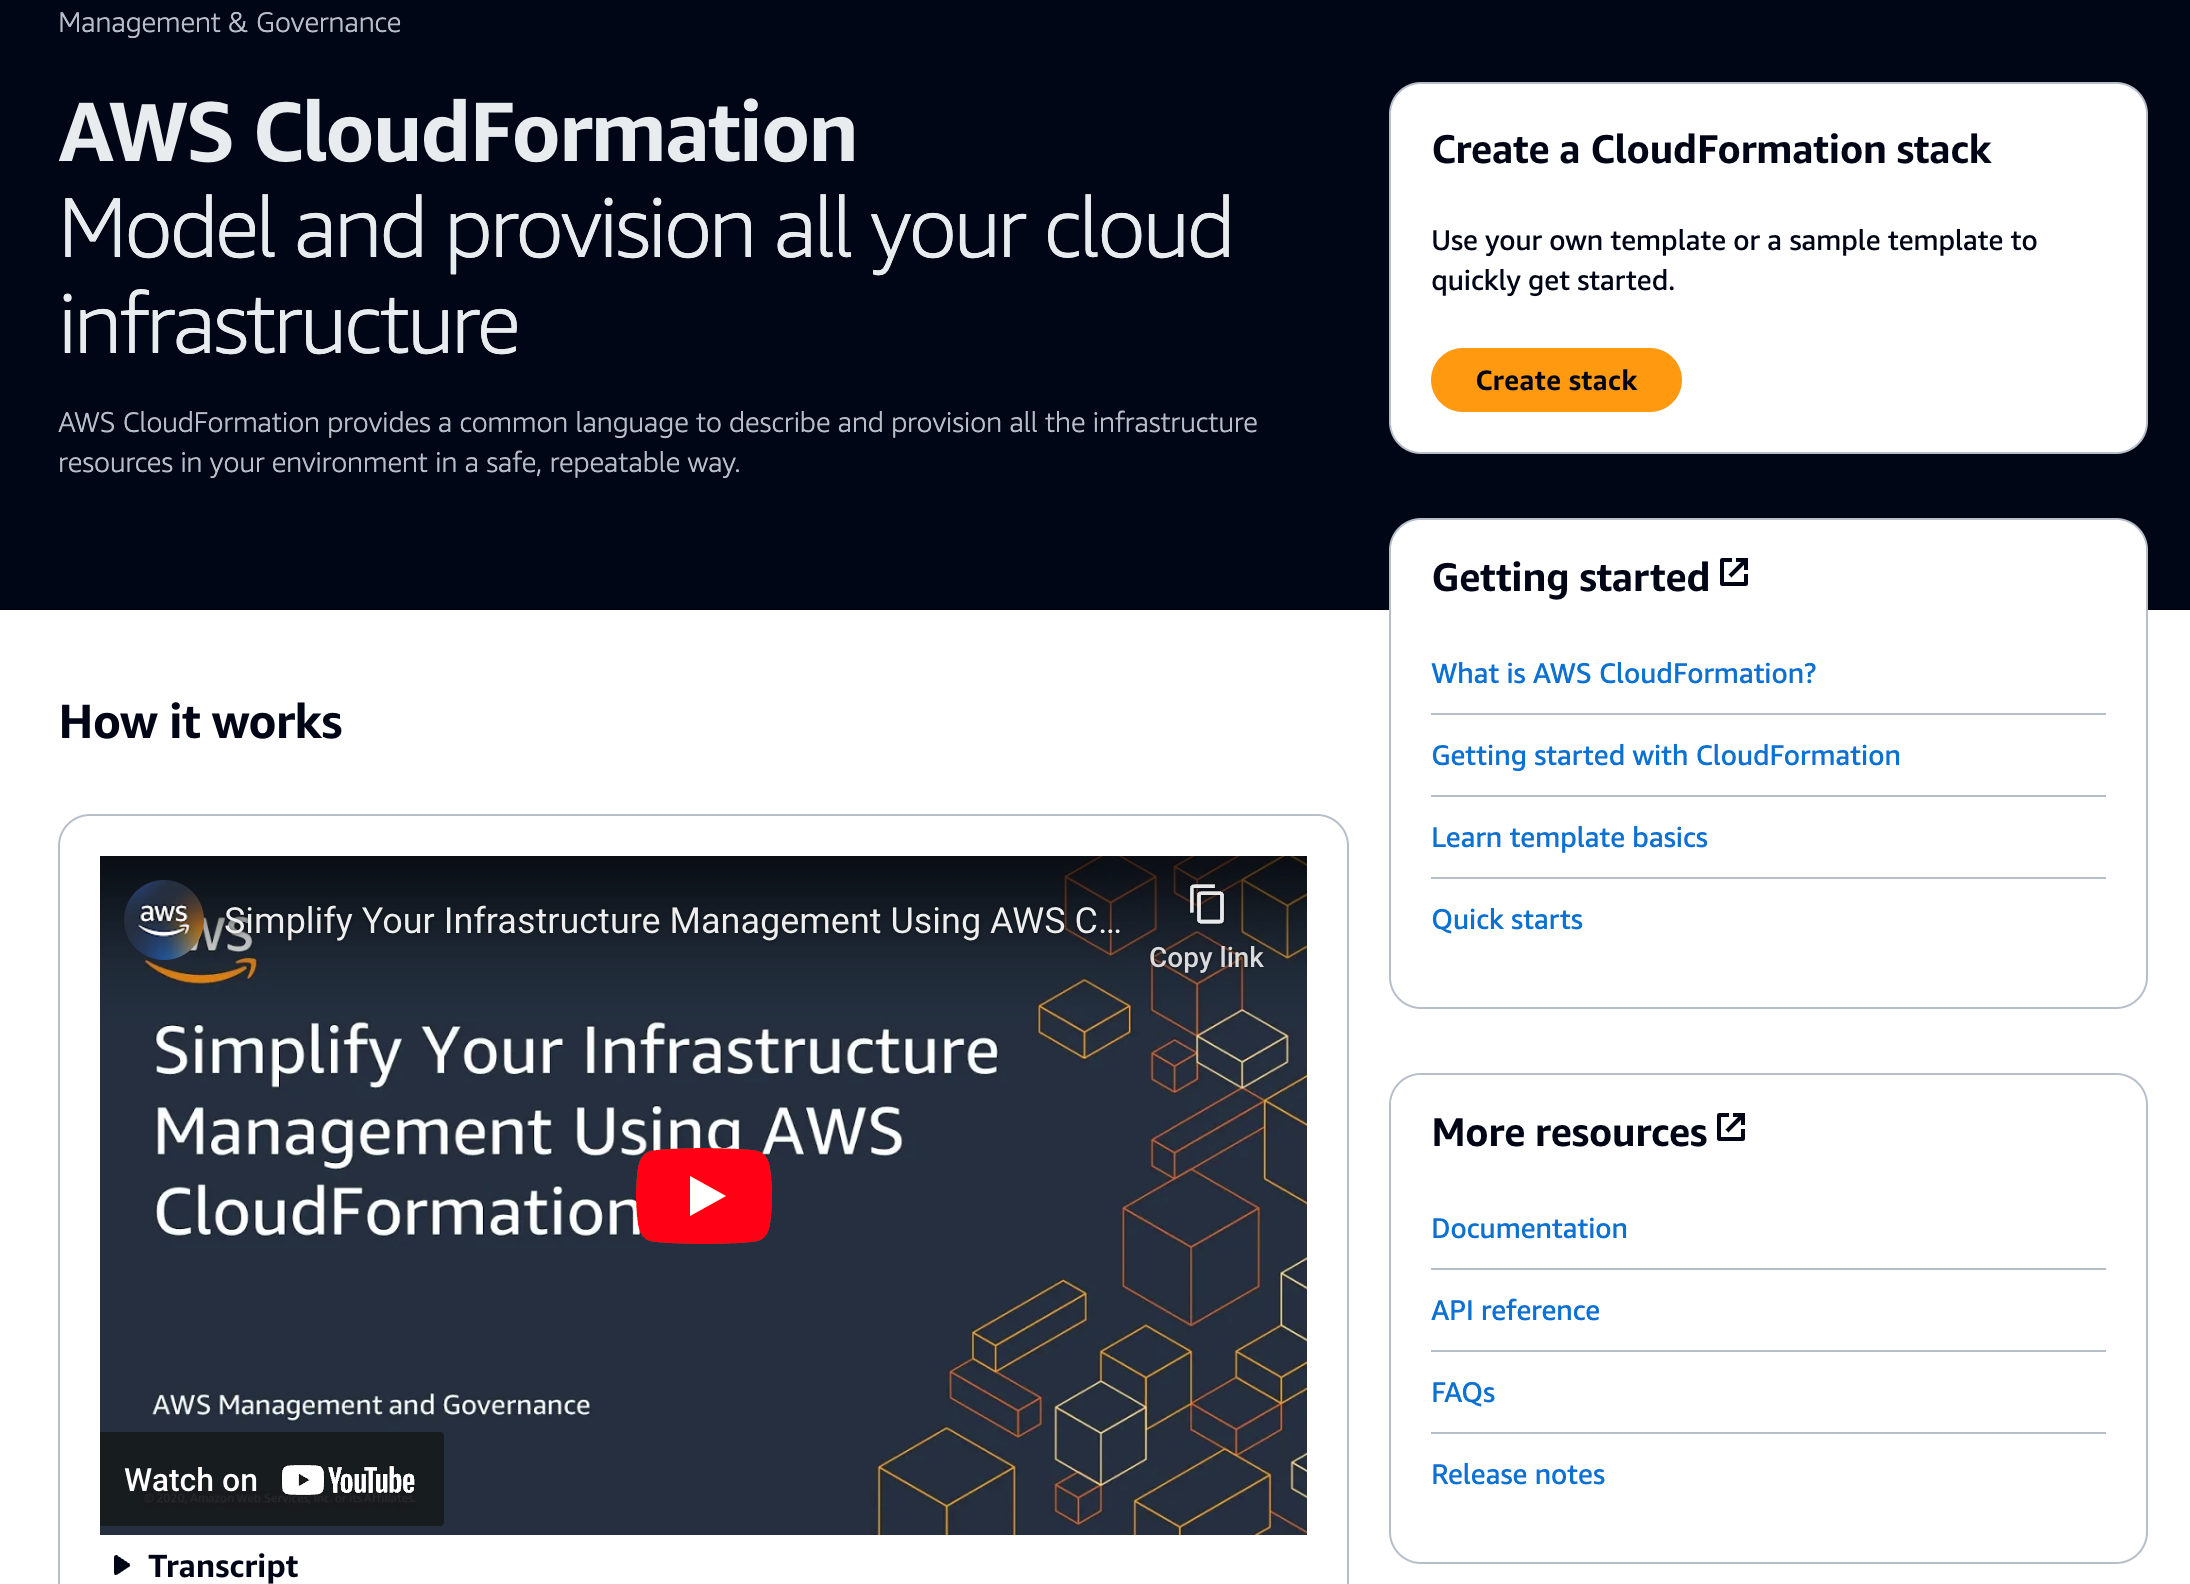This screenshot has height=1584, width=2190.
Task: Expand the Transcript section
Action: click(222, 1565)
